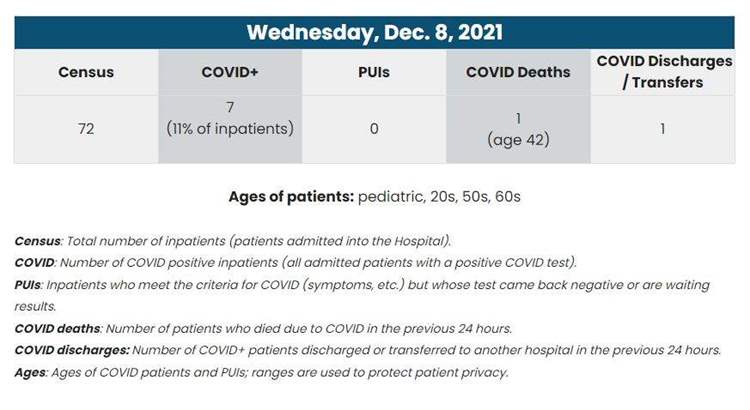750x410 pixels.
Task: Select the COVID Discharges / Transfers header
Action: click(663, 72)
